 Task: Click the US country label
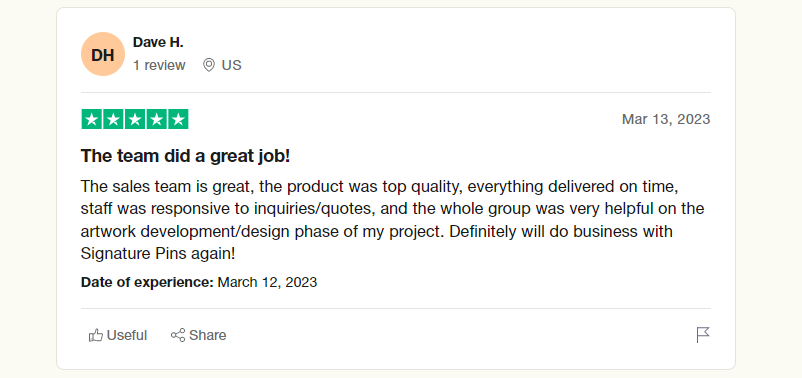(231, 65)
